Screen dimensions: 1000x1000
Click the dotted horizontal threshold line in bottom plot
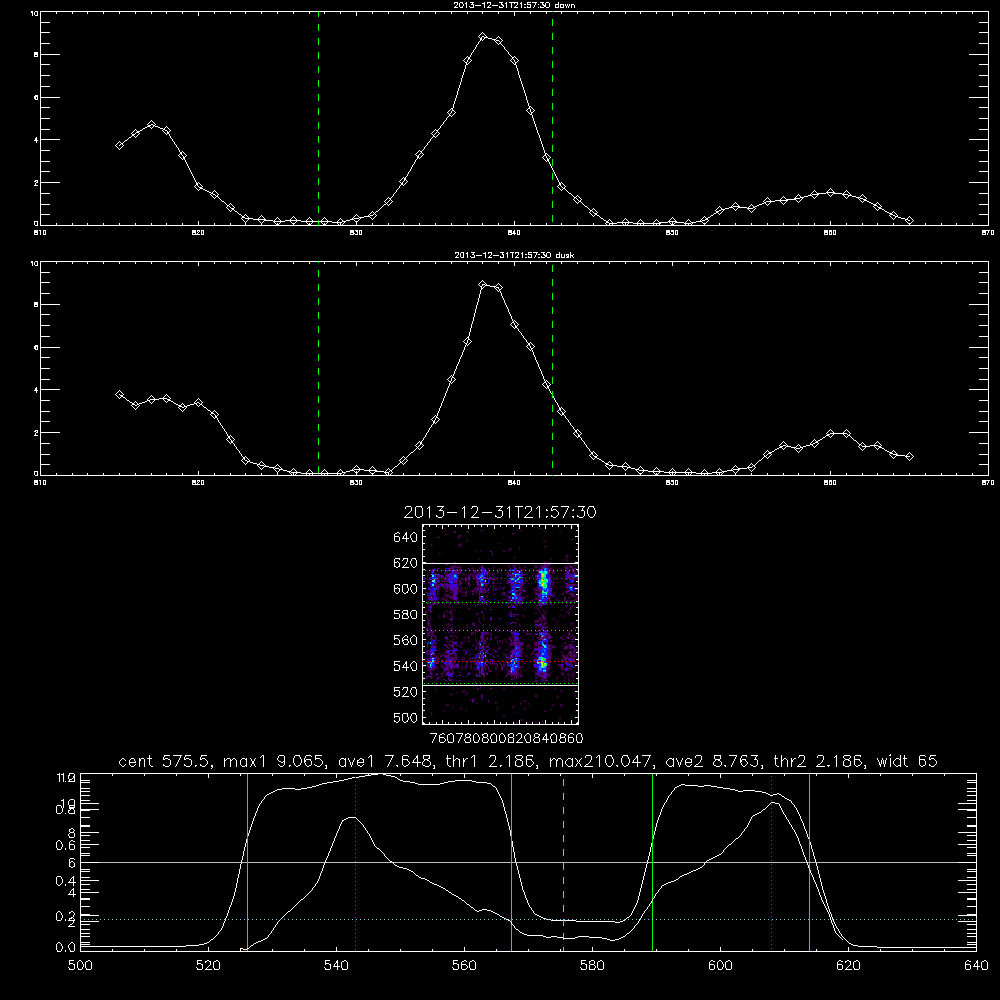[528, 920]
